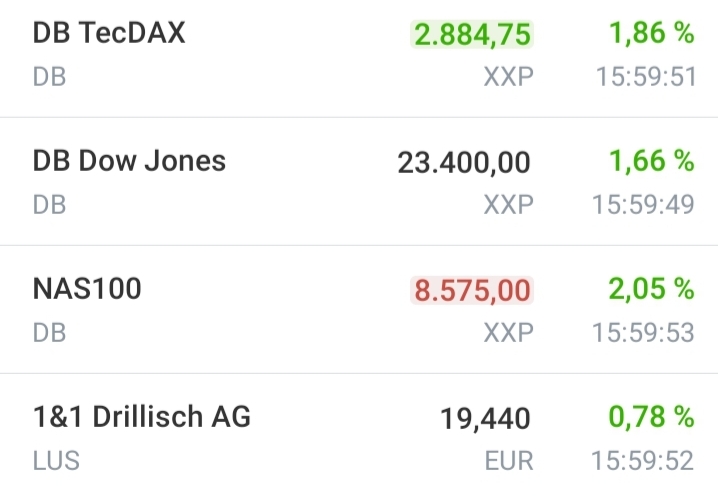Tap the red-highlighted price 8.575,00
Screen dimensions: 718x497
point(472,291)
